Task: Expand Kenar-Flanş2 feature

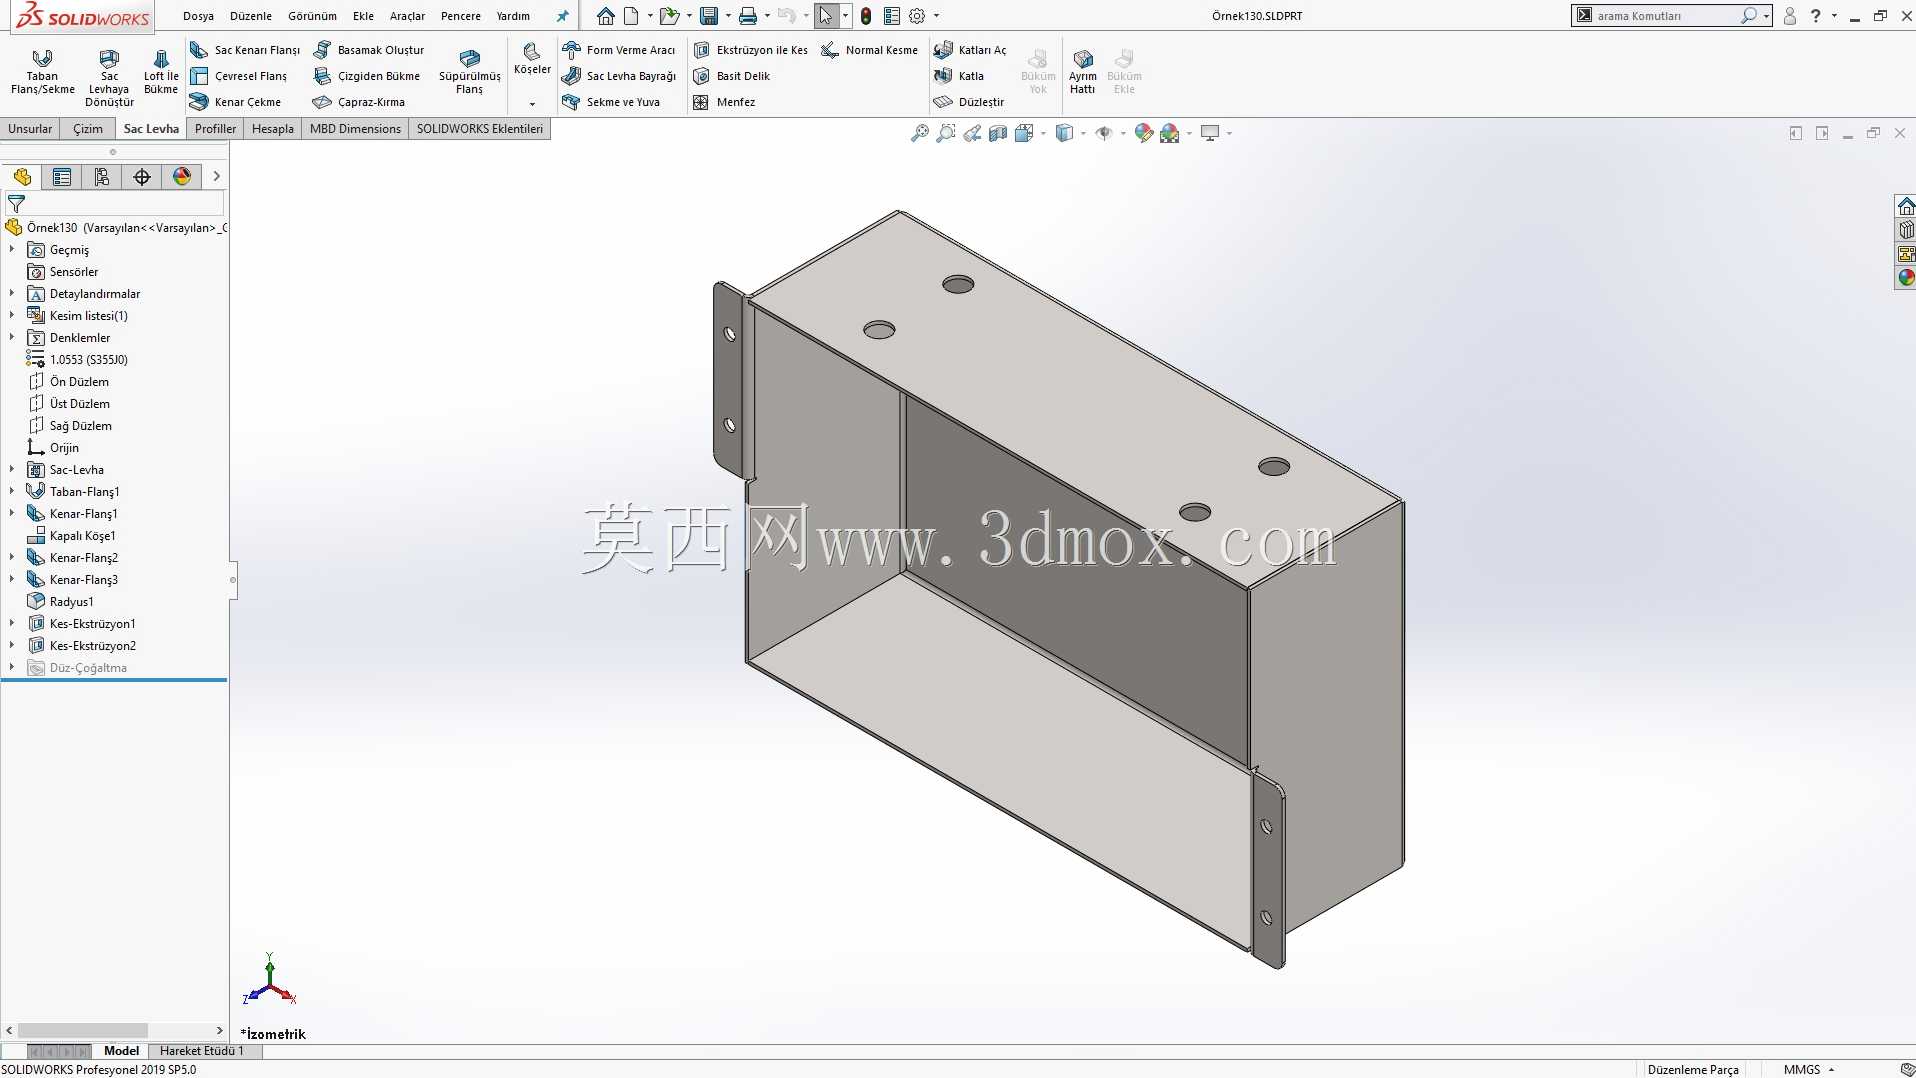Action: 12,557
